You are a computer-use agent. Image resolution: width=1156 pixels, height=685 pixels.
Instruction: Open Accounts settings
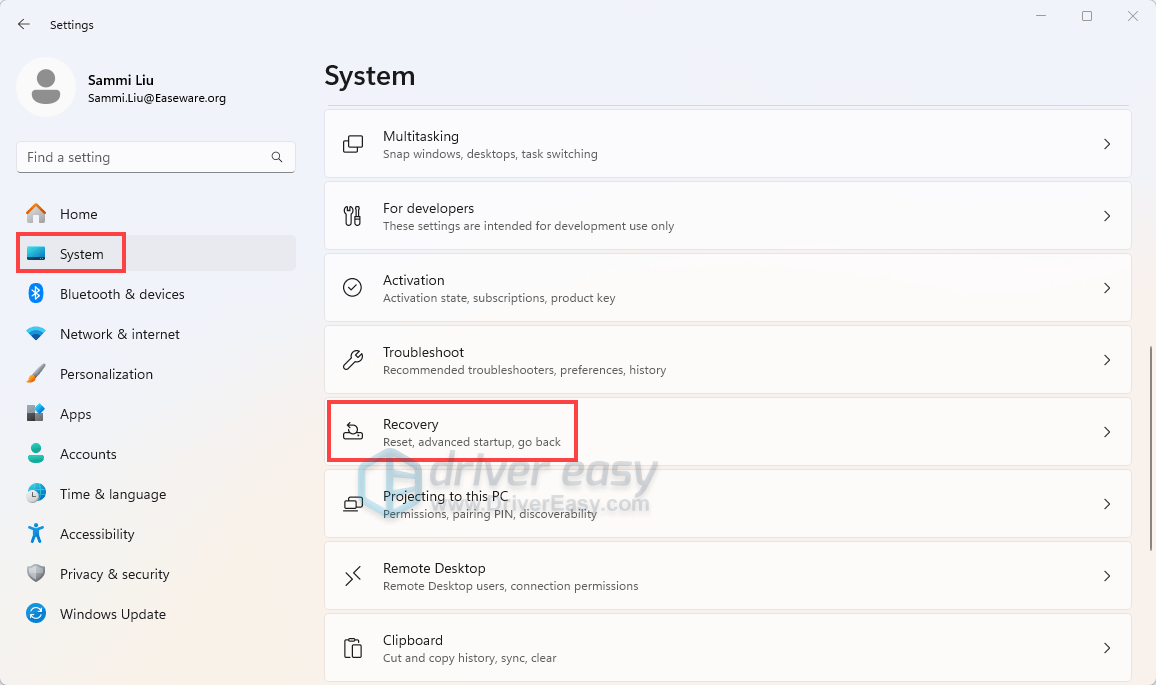[x=90, y=454]
